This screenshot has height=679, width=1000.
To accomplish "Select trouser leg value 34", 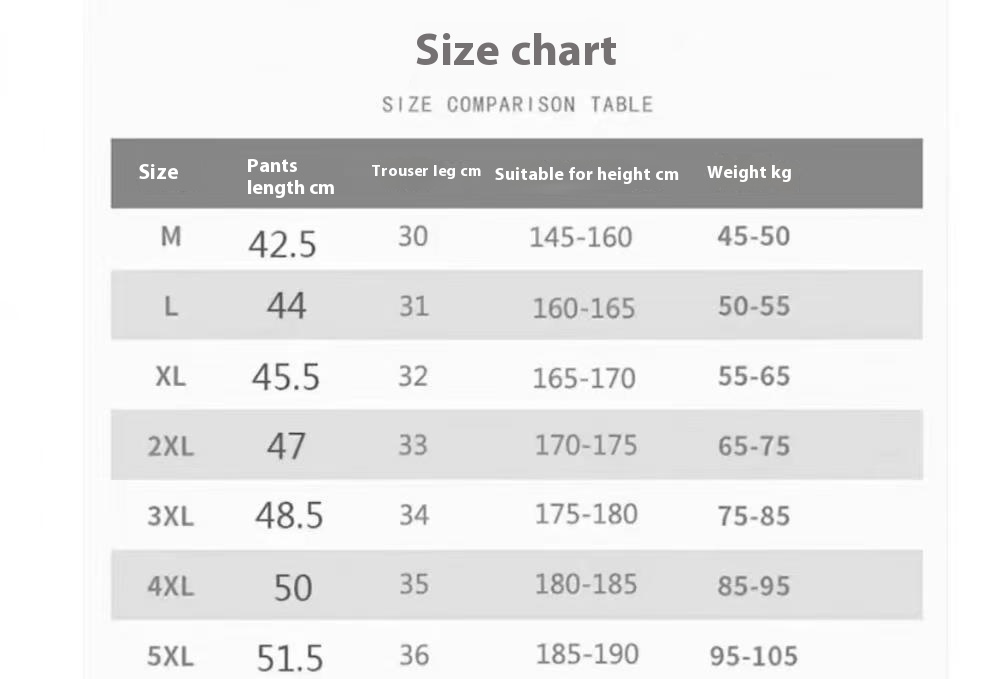I will point(414,515).
